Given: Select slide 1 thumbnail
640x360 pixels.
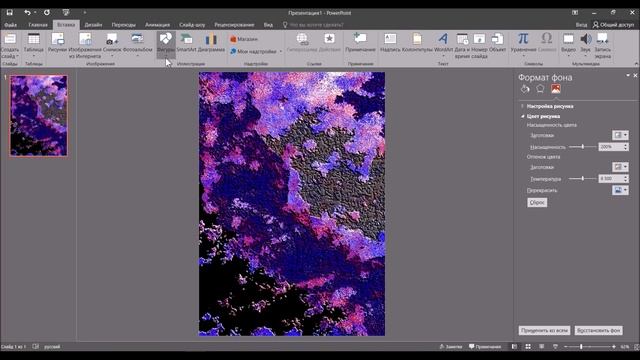Looking at the screenshot, I should click(39, 116).
